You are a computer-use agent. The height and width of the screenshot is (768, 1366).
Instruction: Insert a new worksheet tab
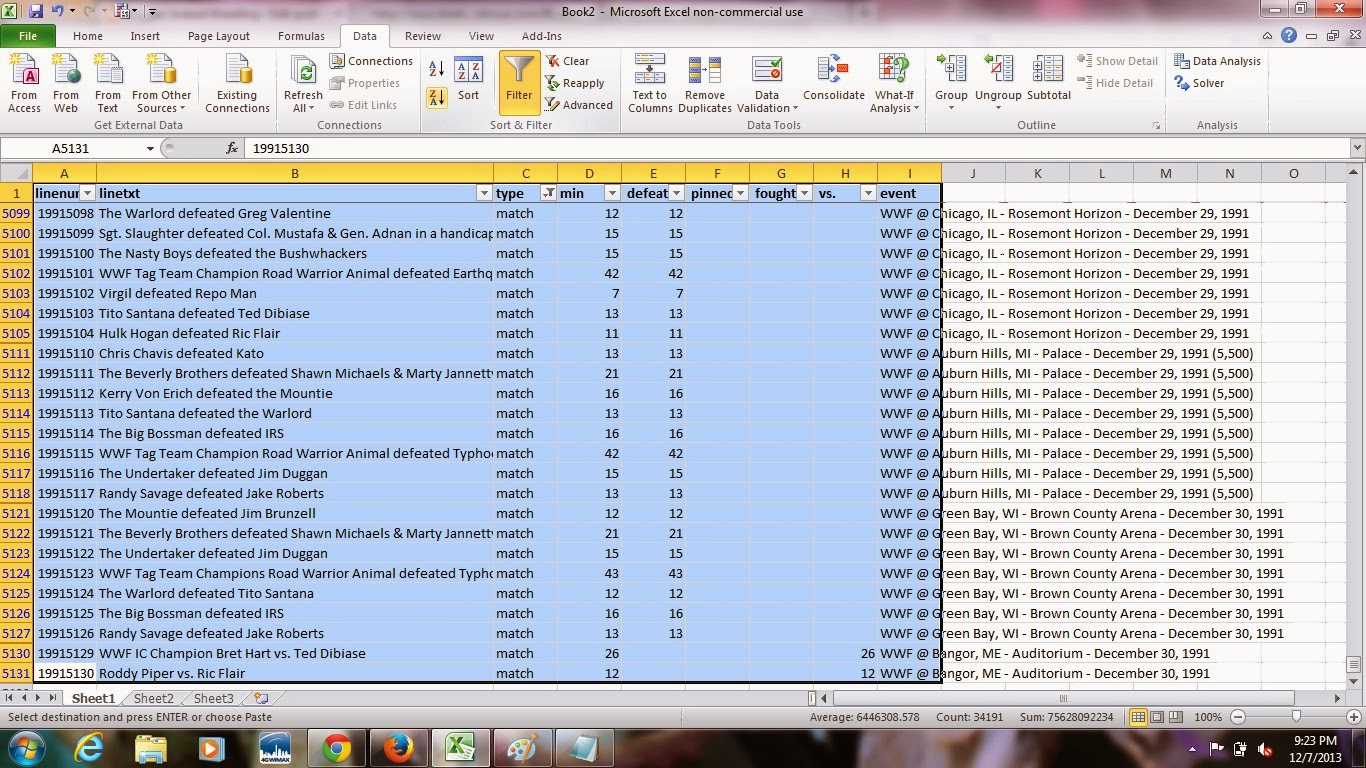coord(261,698)
